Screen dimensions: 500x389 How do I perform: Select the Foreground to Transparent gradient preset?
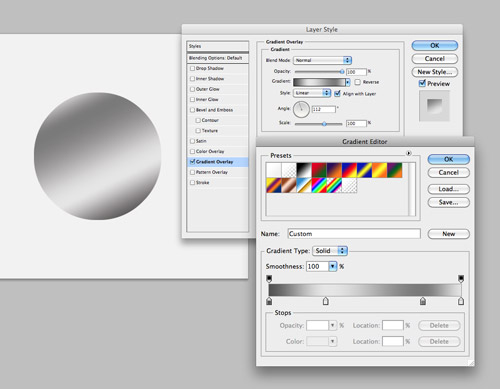[x=289, y=170]
